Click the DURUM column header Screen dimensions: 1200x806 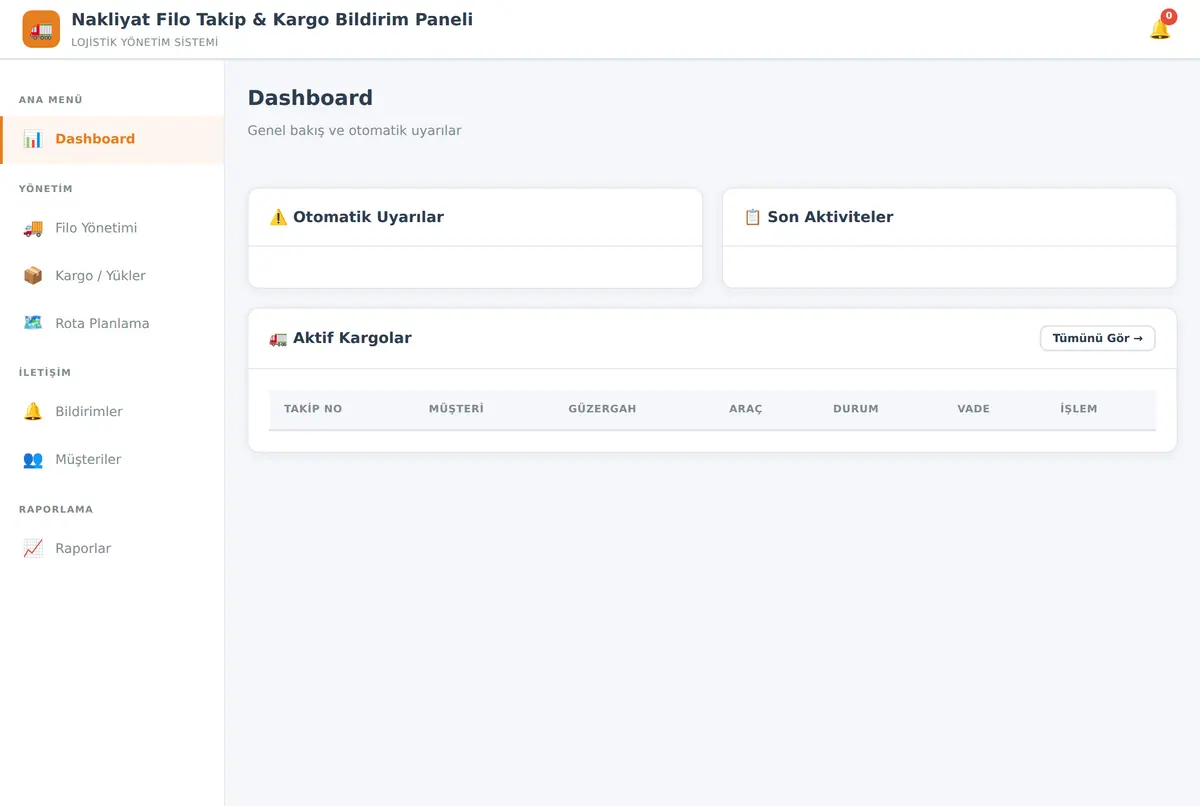coord(856,409)
